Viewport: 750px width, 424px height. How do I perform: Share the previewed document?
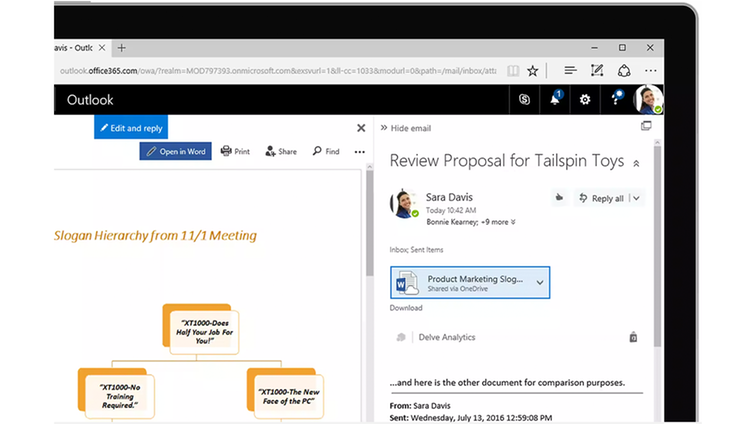[x=281, y=151]
